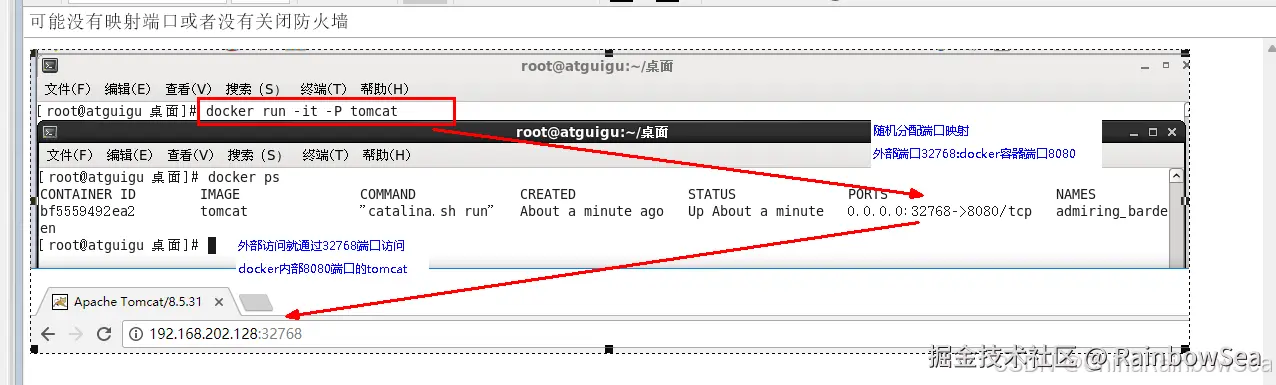Close the Apache Tomcat/8.5.31 browser tab
The width and height of the screenshot is (1276, 385).
(220, 301)
